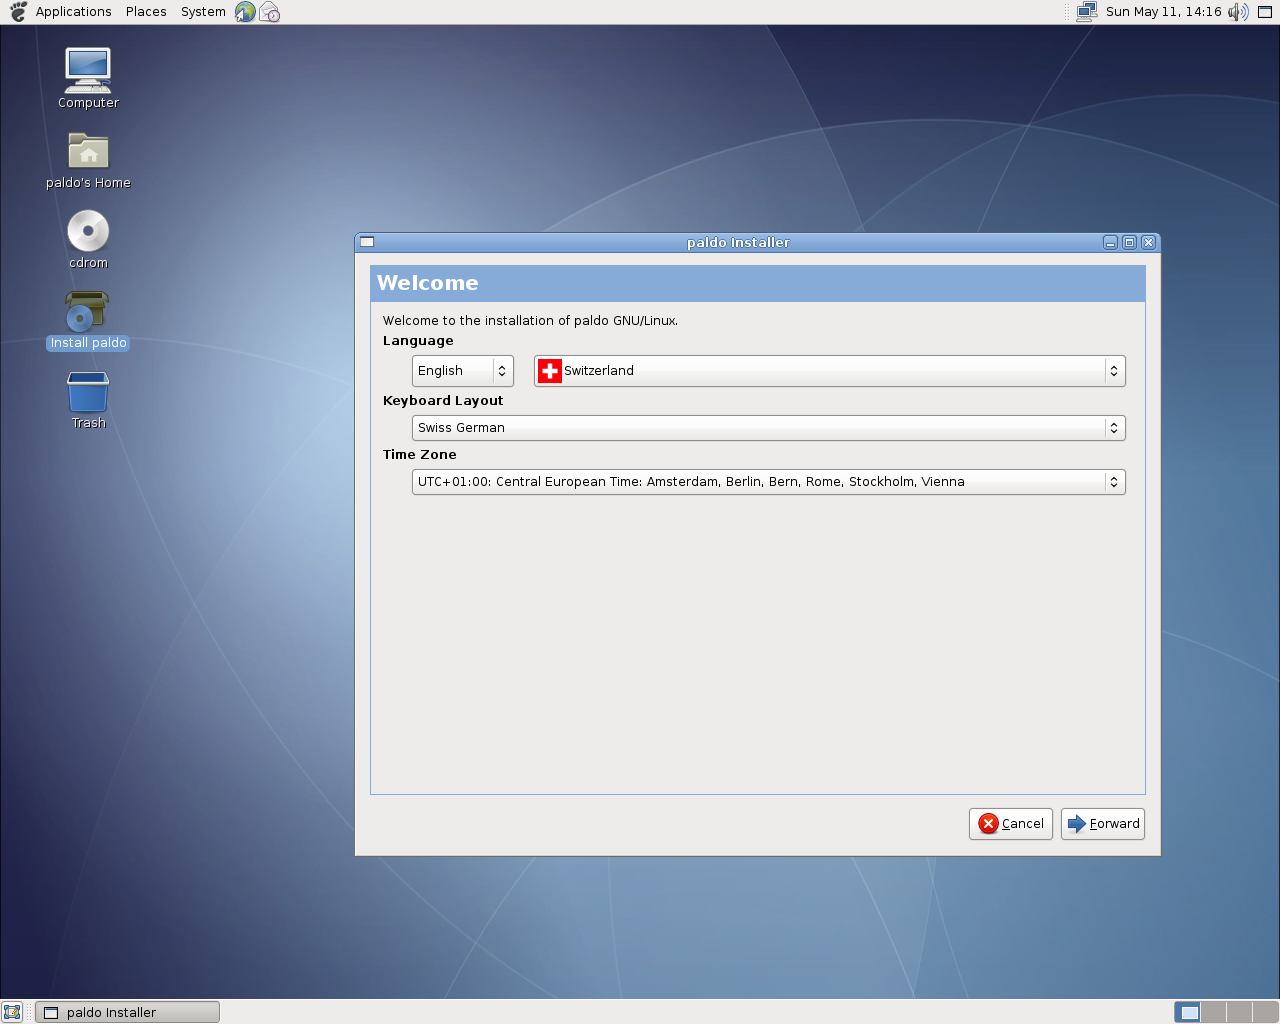Click the Time Zone label
Viewport: 1280px width, 1024px height.
pyautogui.click(x=420, y=454)
